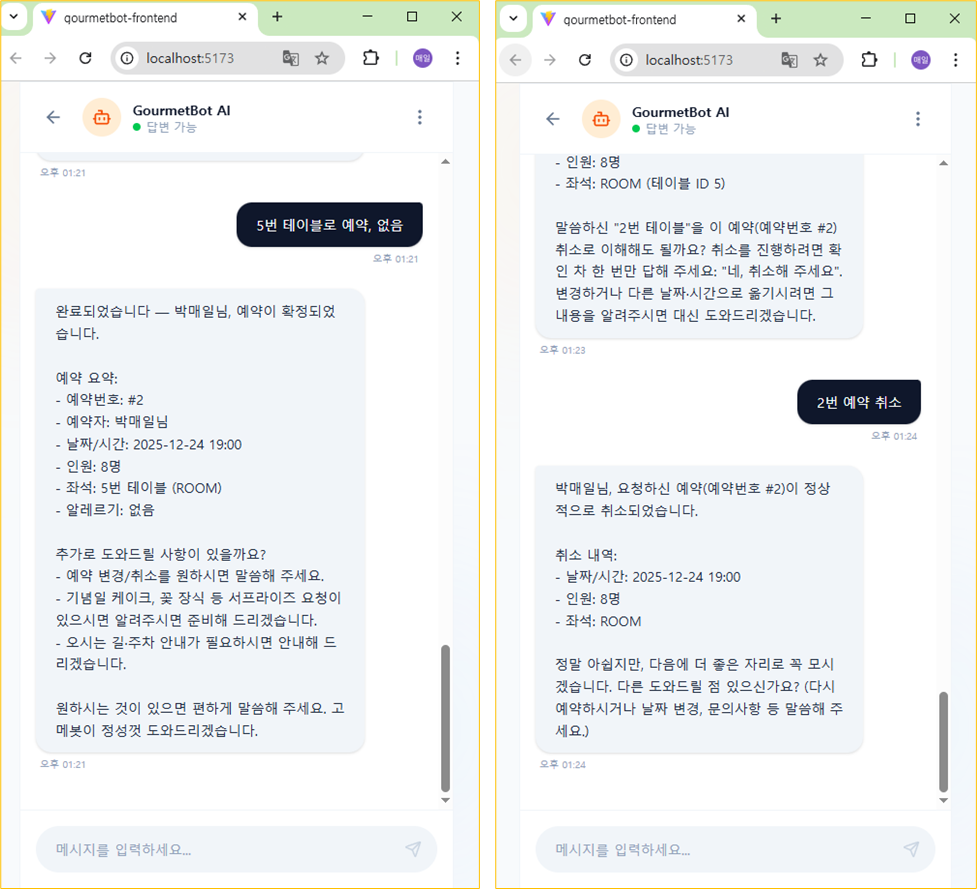Bookmark page with star in right browser
The image size is (977, 889).
(821, 60)
